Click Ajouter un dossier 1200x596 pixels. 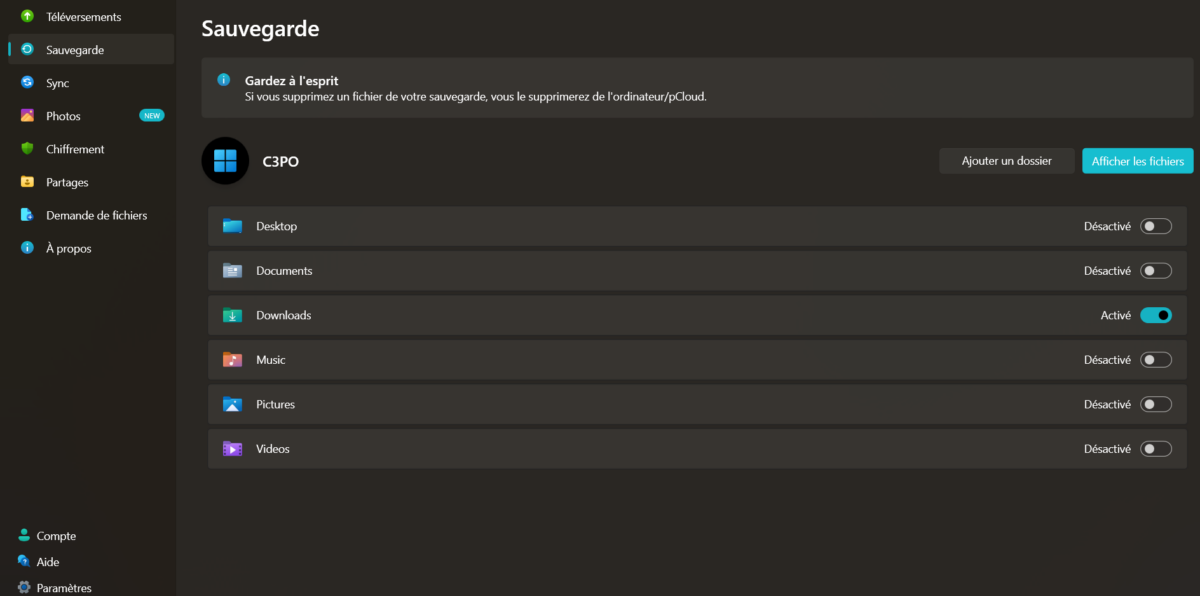(1006, 160)
